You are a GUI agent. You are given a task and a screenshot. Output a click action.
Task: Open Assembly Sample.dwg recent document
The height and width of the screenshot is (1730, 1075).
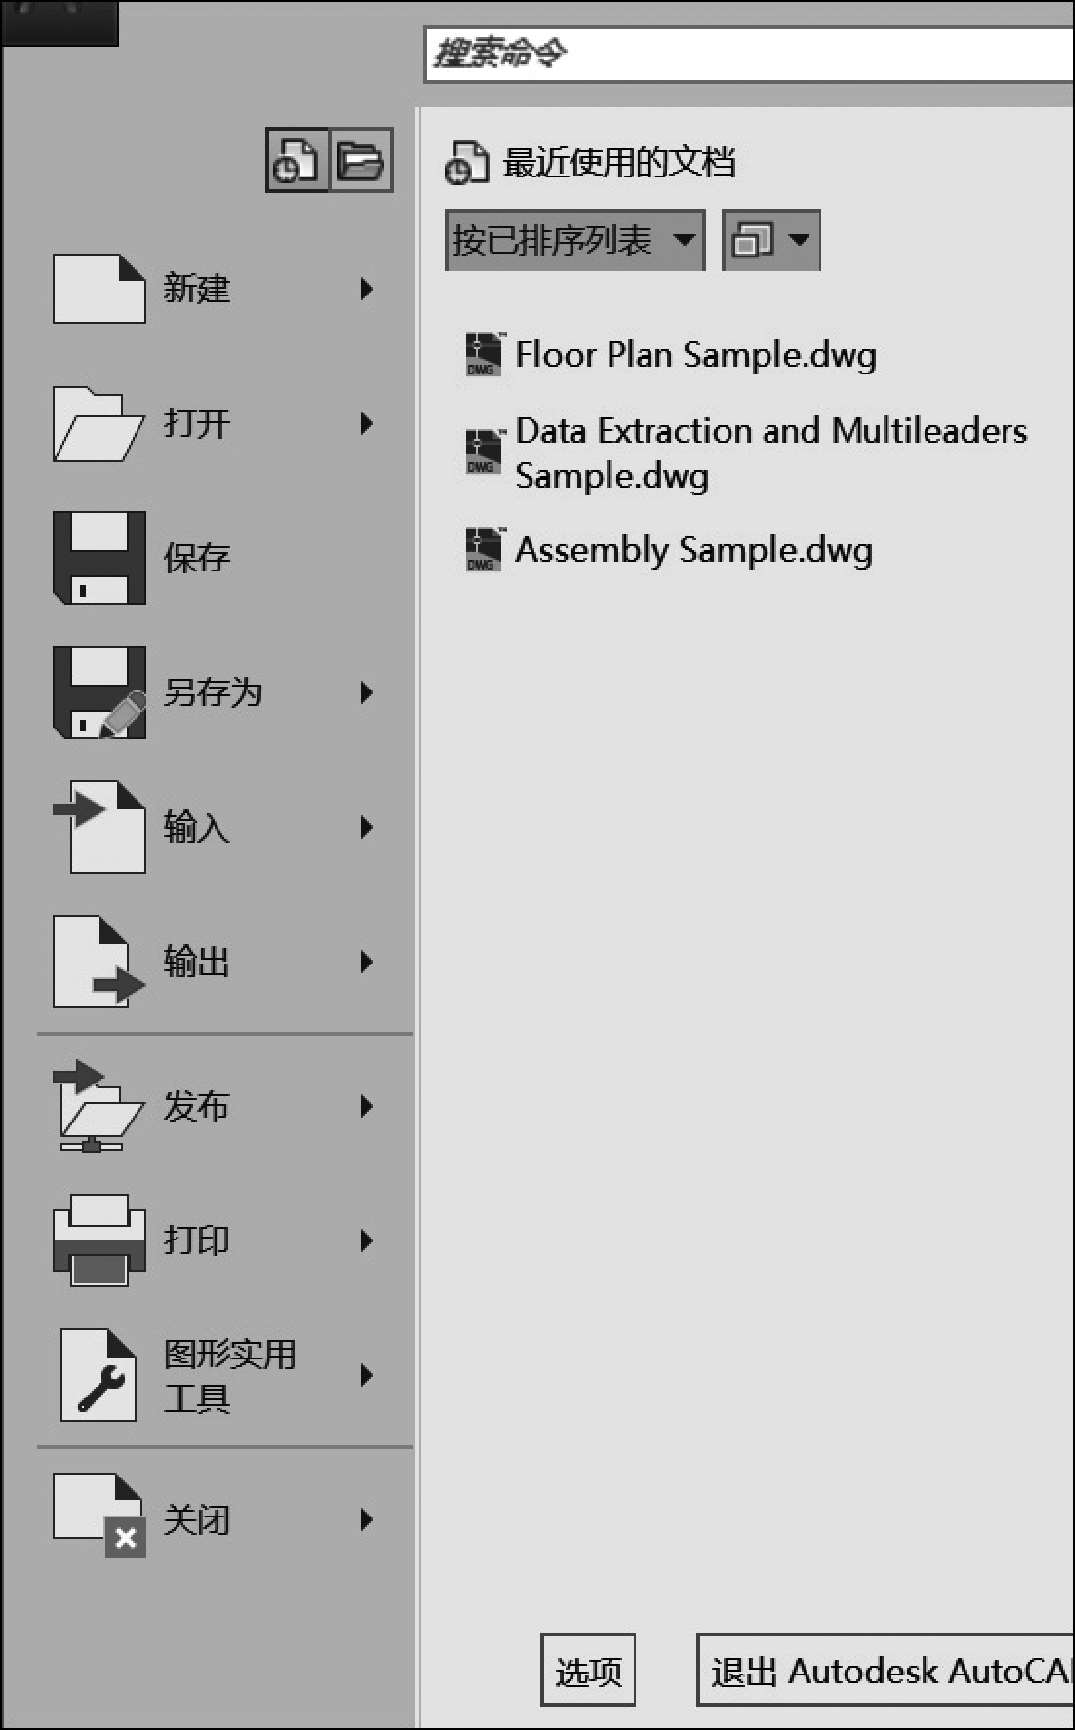(x=693, y=550)
